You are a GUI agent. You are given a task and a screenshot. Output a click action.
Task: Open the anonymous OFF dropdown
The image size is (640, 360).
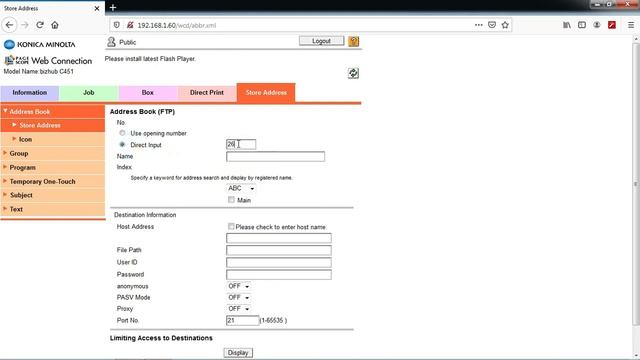click(238, 286)
